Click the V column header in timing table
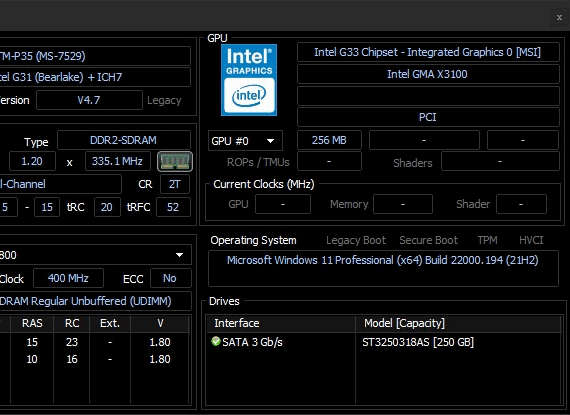 tap(160, 323)
